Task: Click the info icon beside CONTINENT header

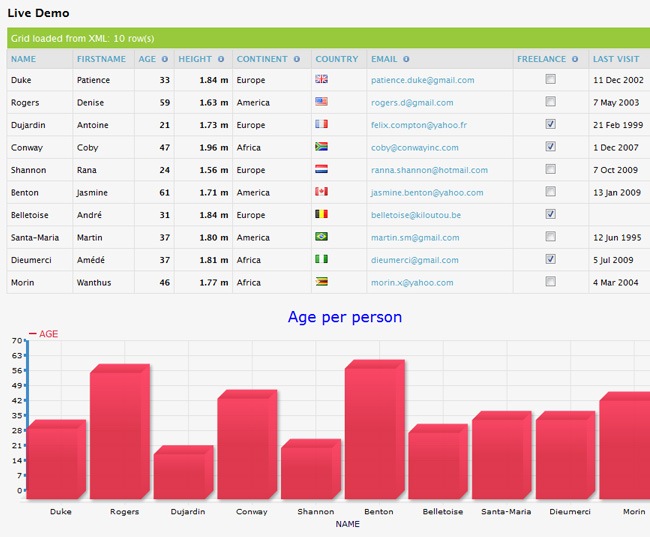Action: click(x=297, y=59)
